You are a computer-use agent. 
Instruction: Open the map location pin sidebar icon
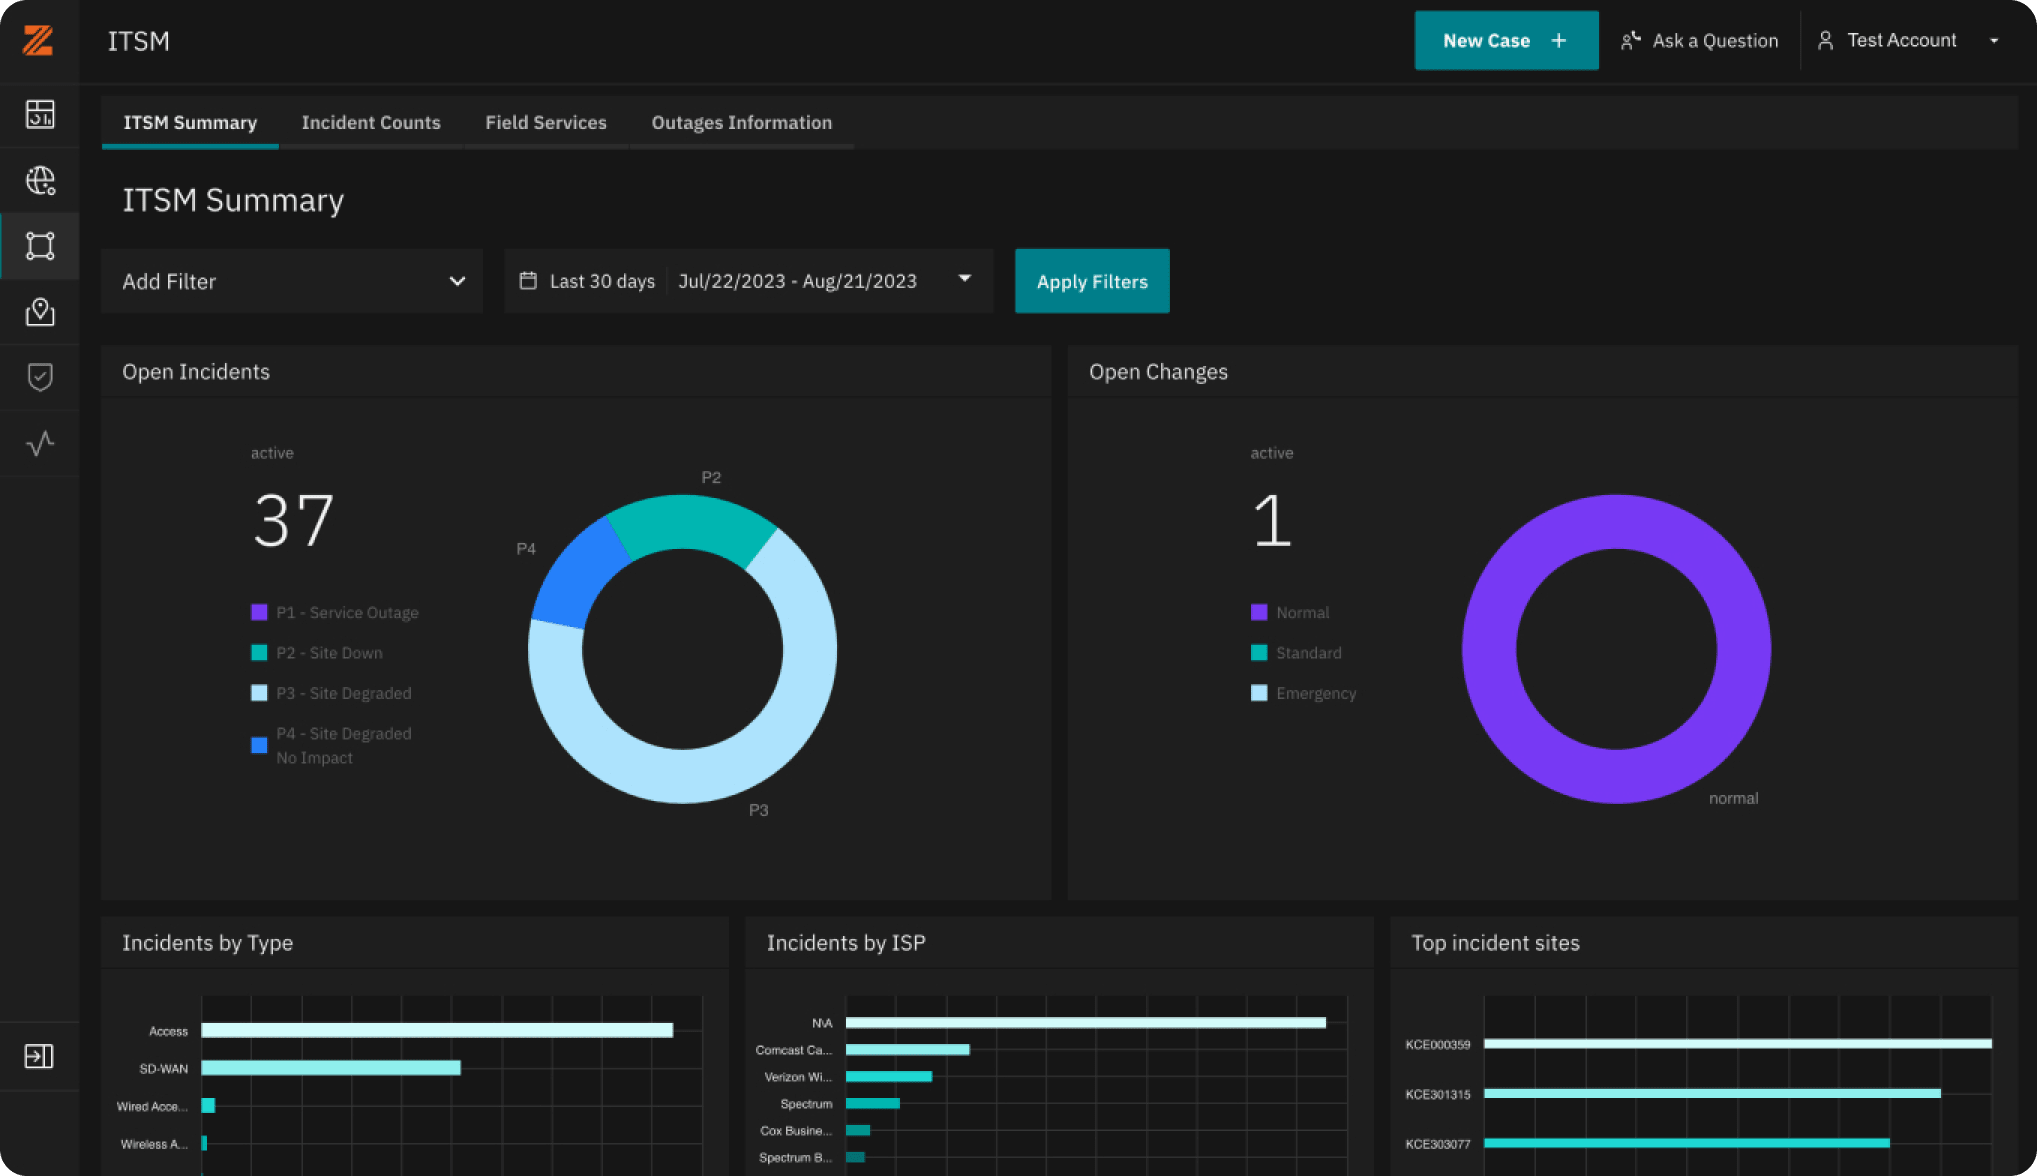40,312
